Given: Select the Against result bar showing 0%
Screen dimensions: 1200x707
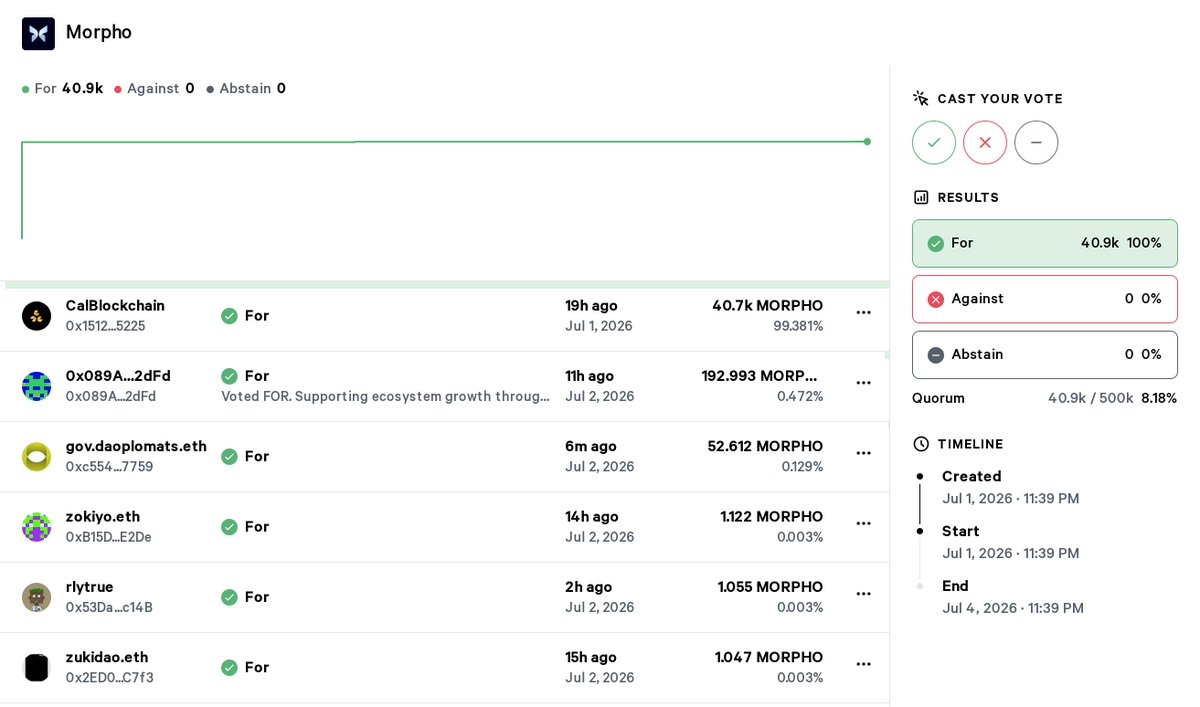Looking at the screenshot, I should coord(1045,299).
